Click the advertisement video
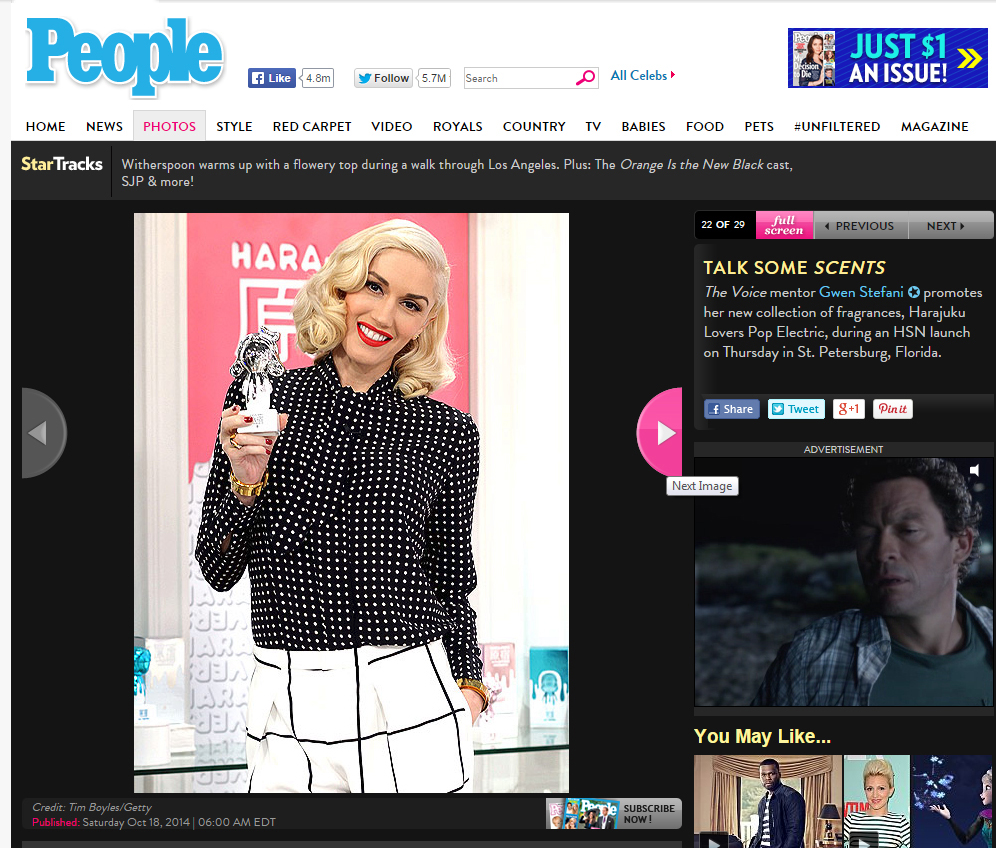996x848 pixels. pyautogui.click(x=844, y=582)
